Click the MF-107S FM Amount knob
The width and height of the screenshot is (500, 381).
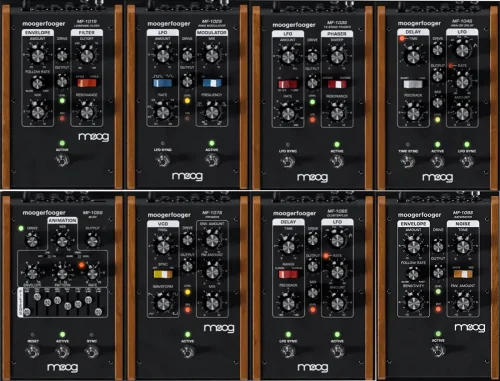point(212,272)
